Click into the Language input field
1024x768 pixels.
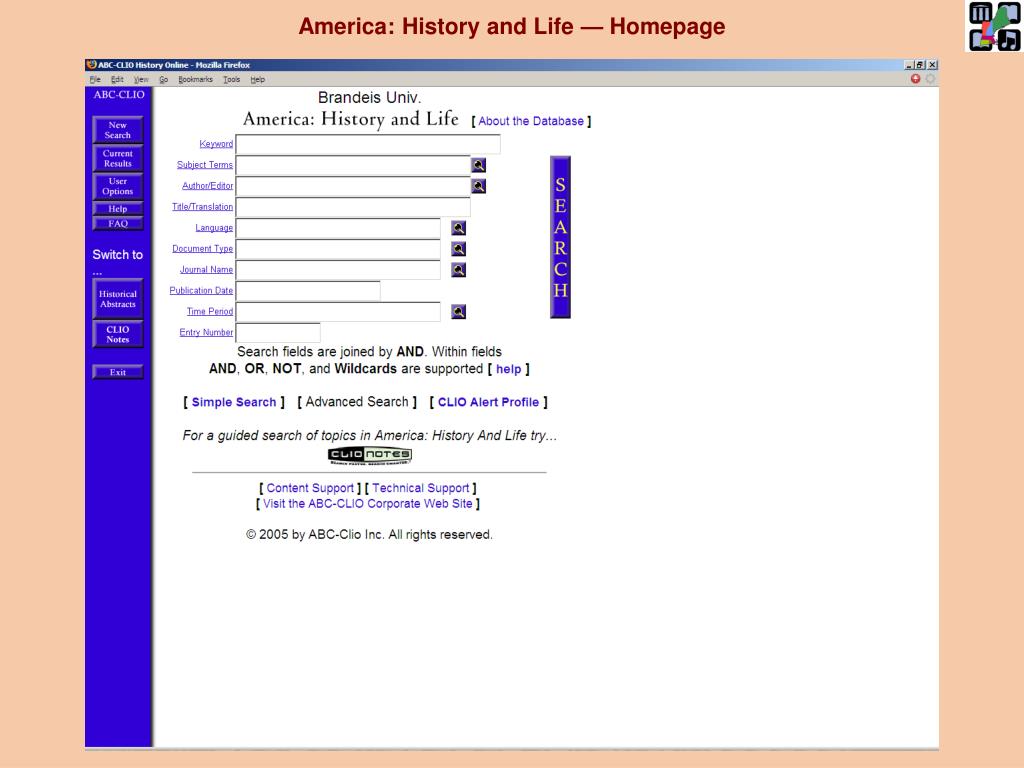[338, 228]
